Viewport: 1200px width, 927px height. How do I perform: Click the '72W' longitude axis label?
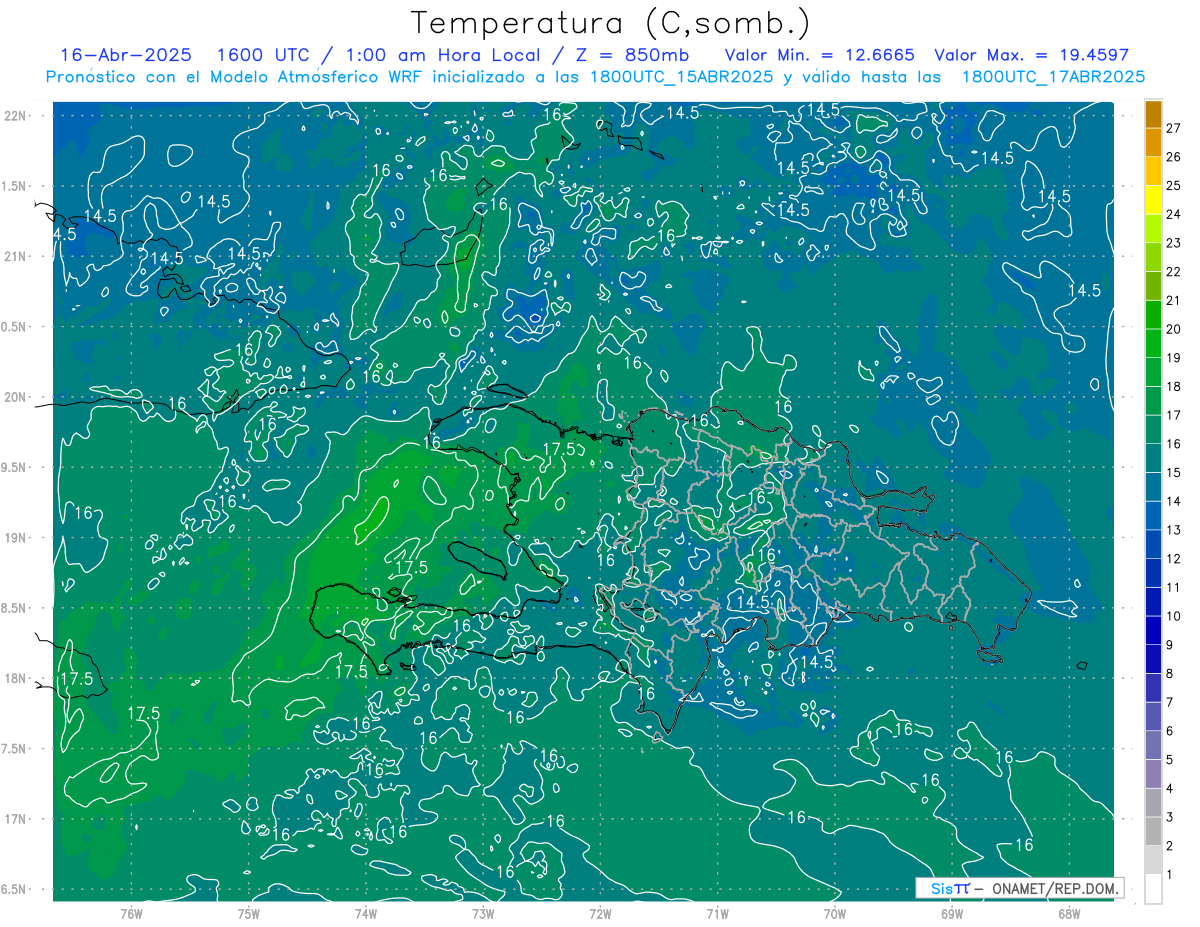click(x=600, y=913)
